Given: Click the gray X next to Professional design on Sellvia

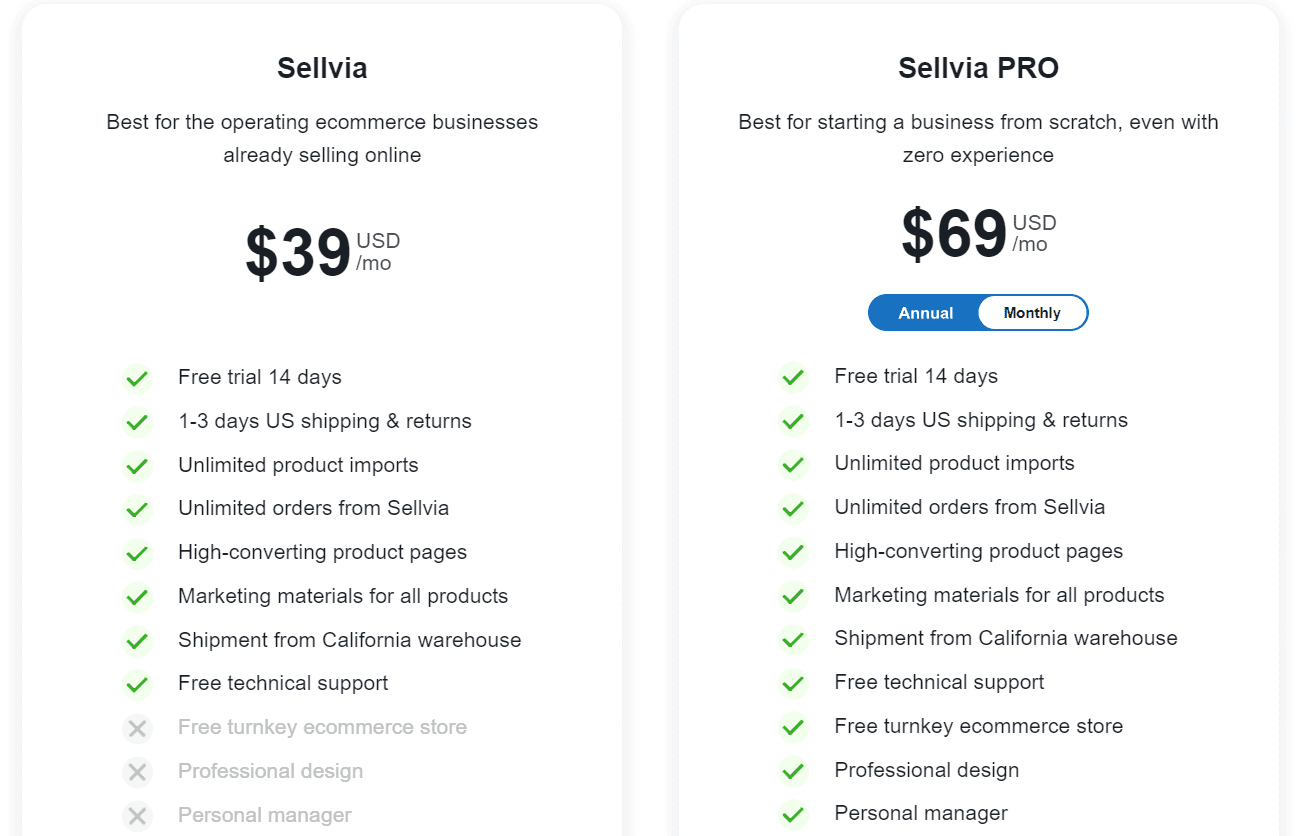Looking at the screenshot, I should pyautogui.click(x=137, y=772).
